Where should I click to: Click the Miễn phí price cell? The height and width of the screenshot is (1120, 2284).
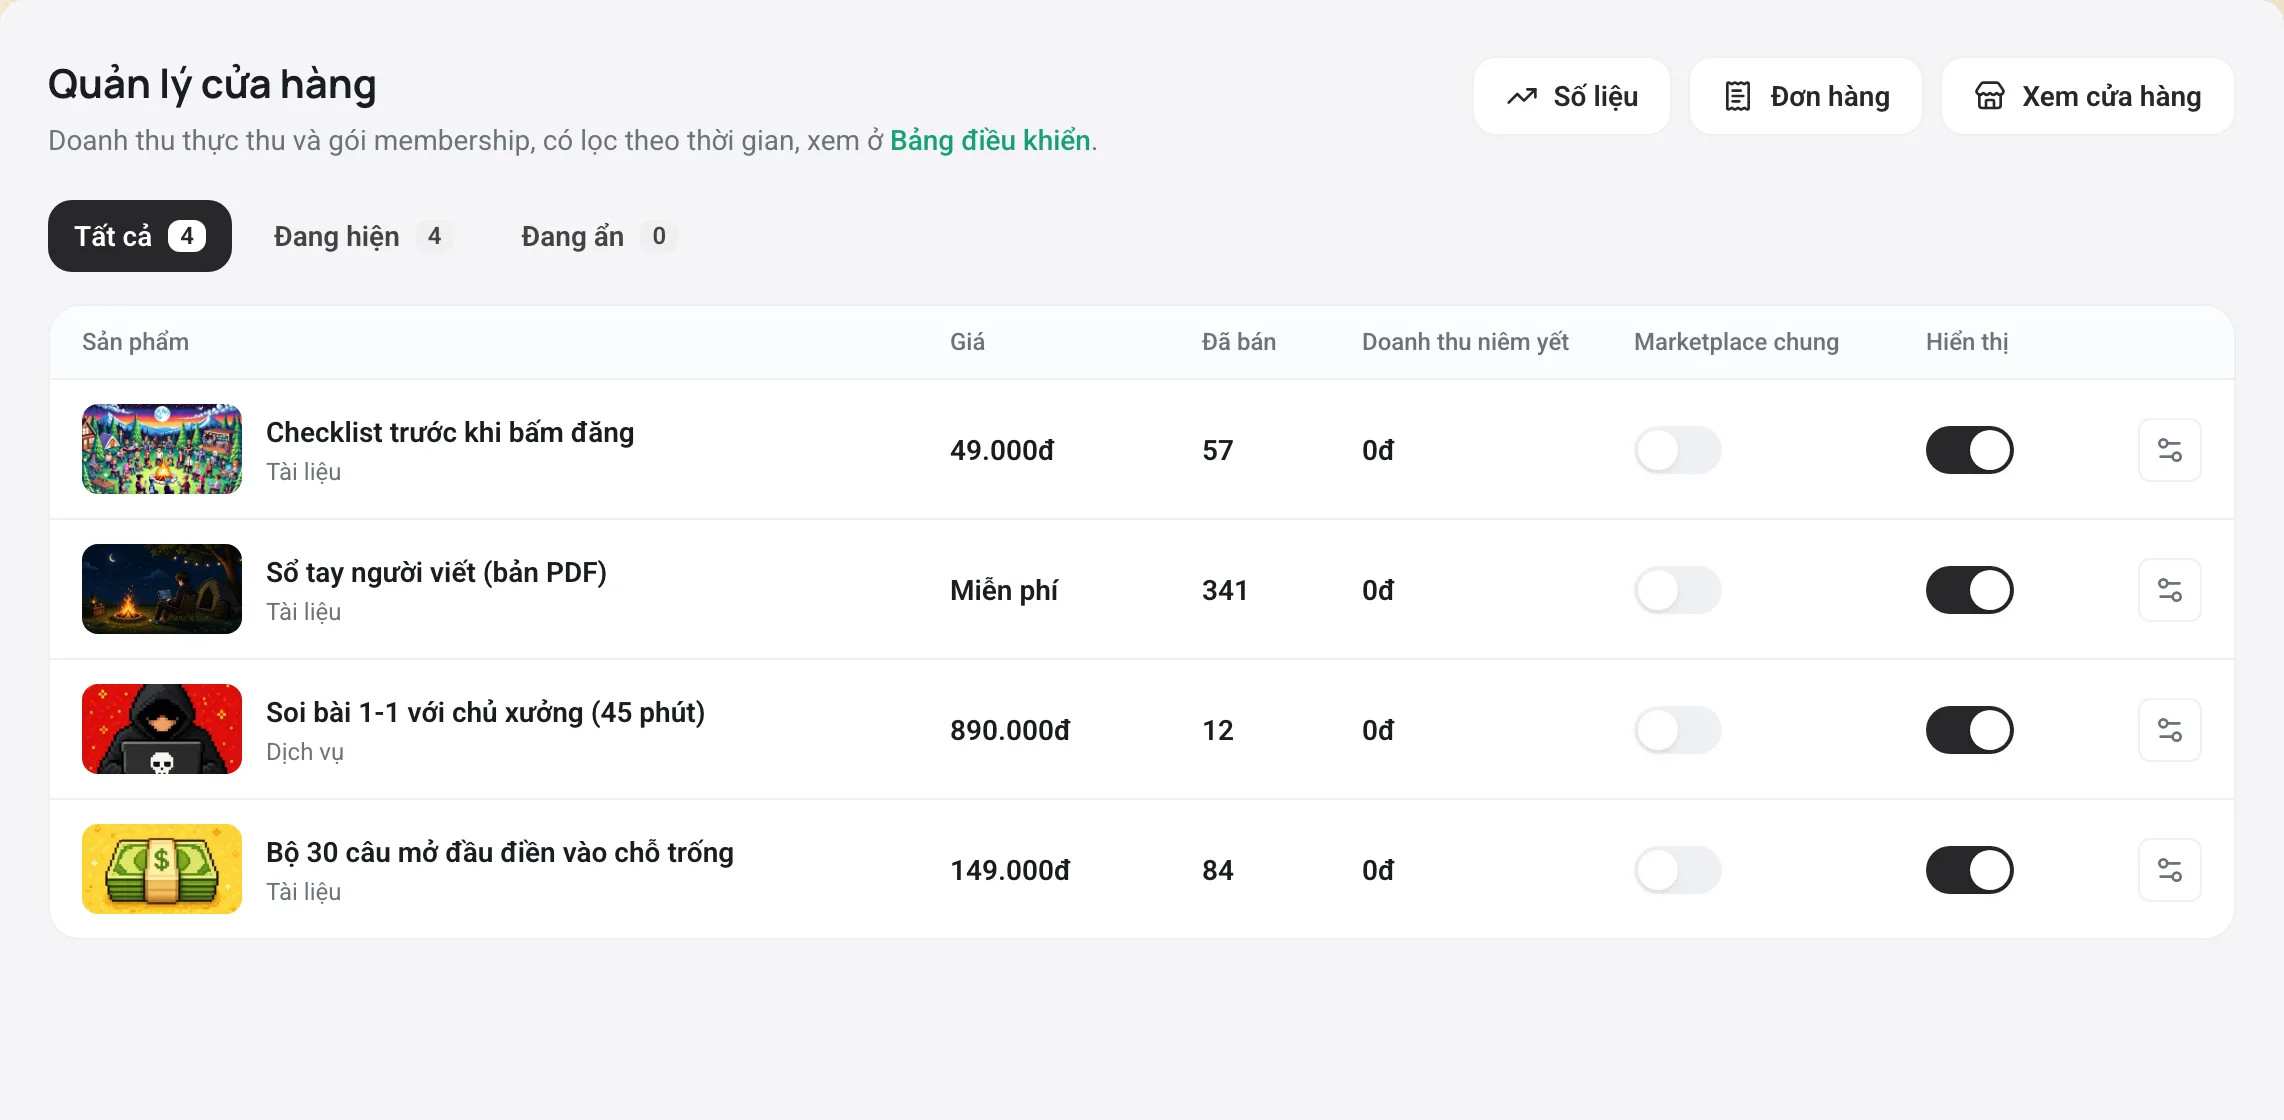tap(1004, 590)
